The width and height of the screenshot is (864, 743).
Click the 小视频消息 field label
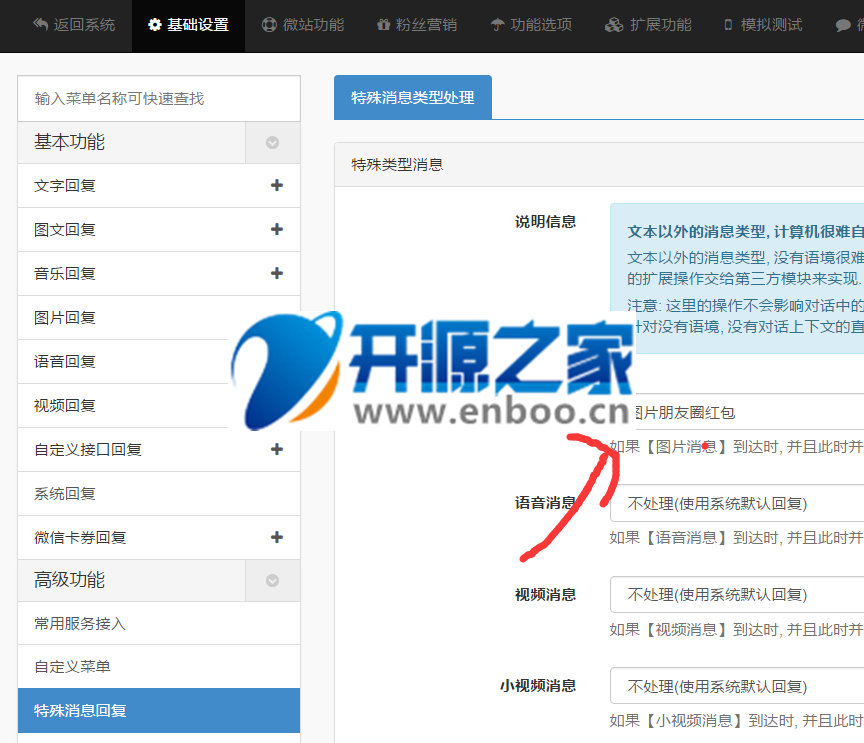pyautogui.click(x=538, y=686)
